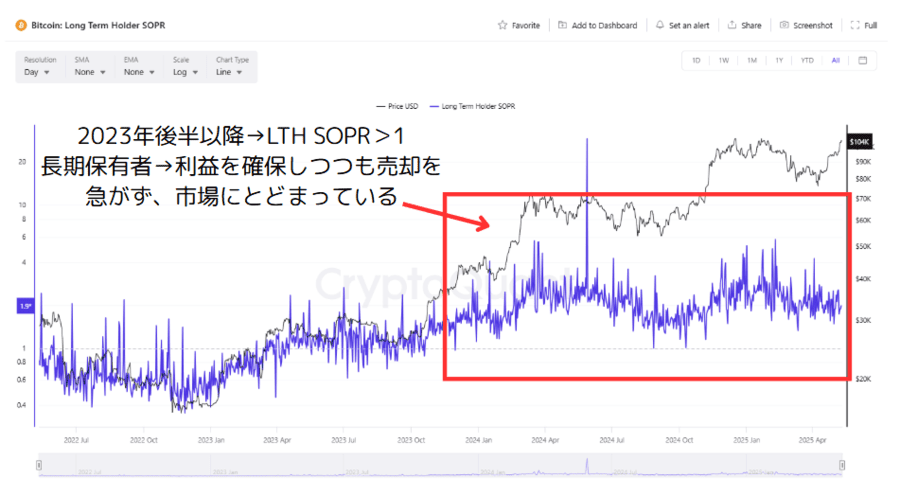The image size is (900, 479).
Task: Select the All time range
Action: coord(836,60)
